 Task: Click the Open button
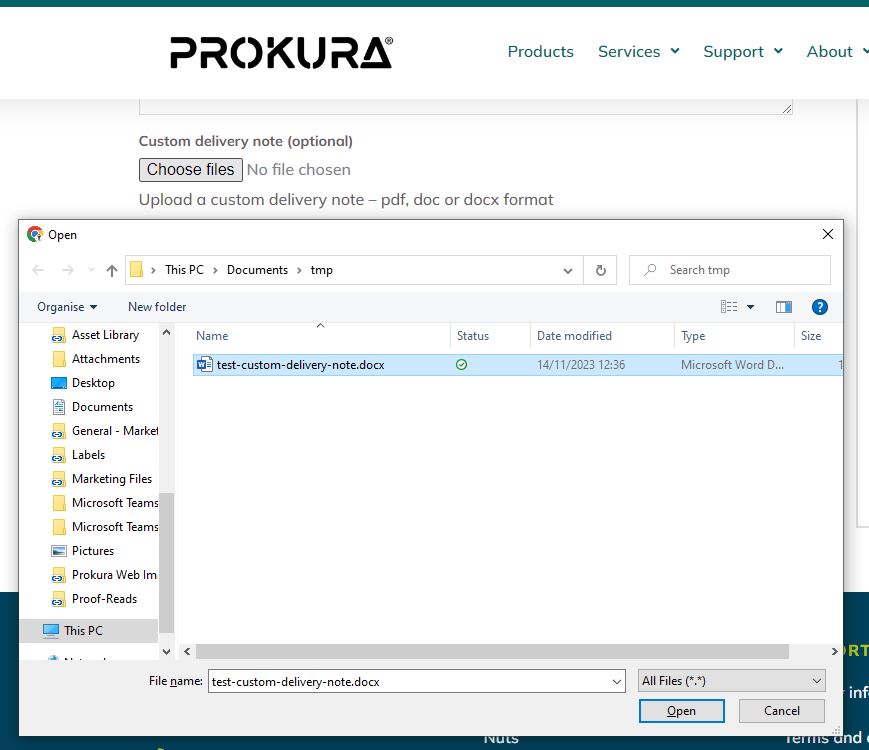pyautogui.click(x=681, y=711)
